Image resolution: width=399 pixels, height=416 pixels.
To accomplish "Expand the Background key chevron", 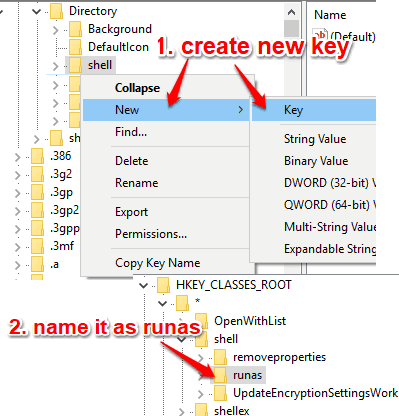I will [56, 30].
